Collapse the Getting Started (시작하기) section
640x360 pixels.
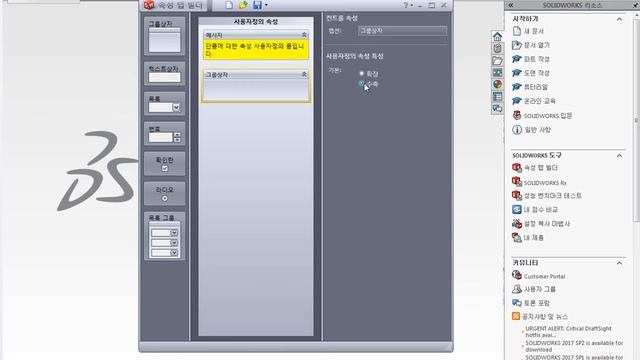click(x=619, y=19)
